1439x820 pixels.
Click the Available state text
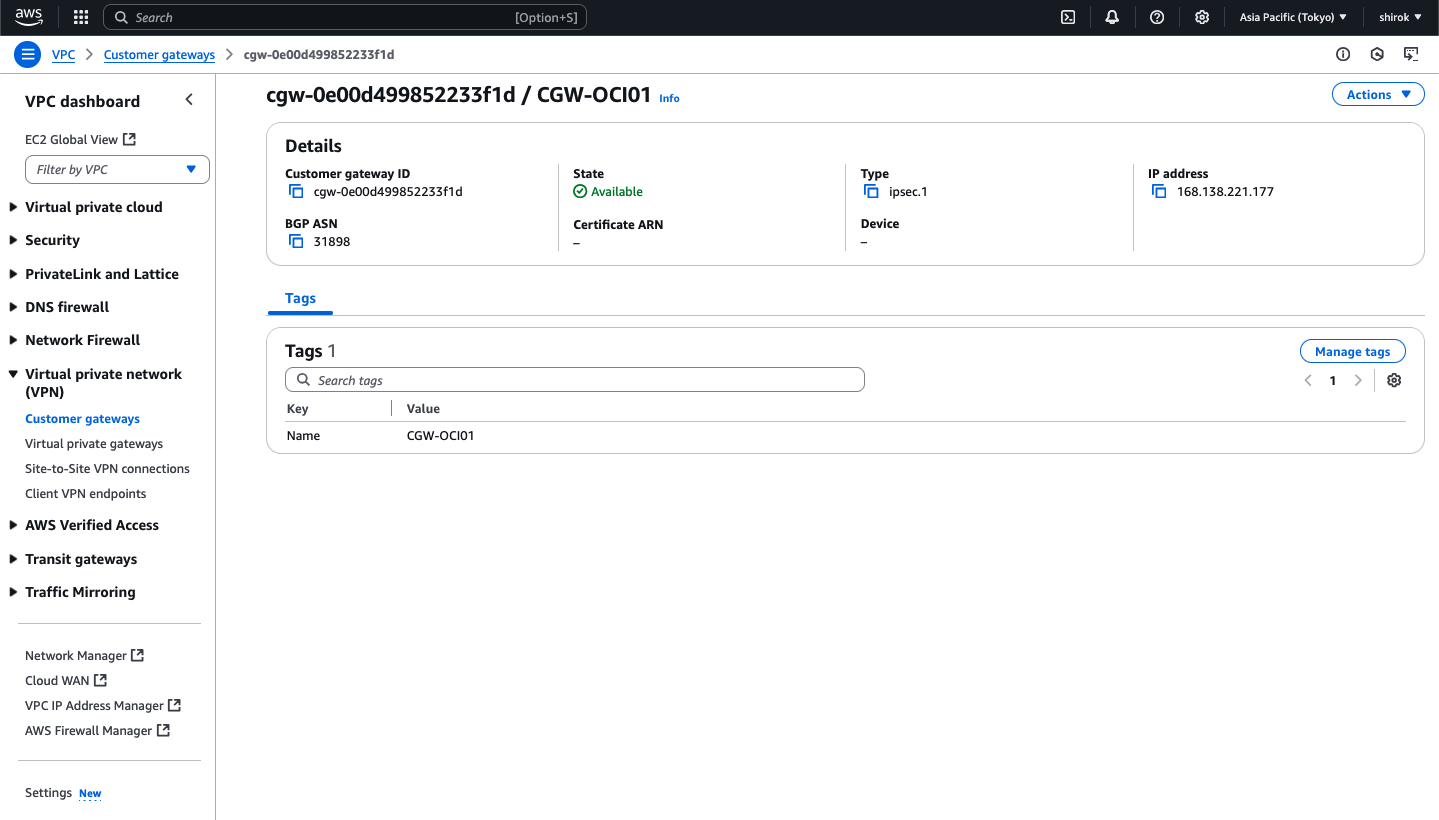tap(616, 191)
